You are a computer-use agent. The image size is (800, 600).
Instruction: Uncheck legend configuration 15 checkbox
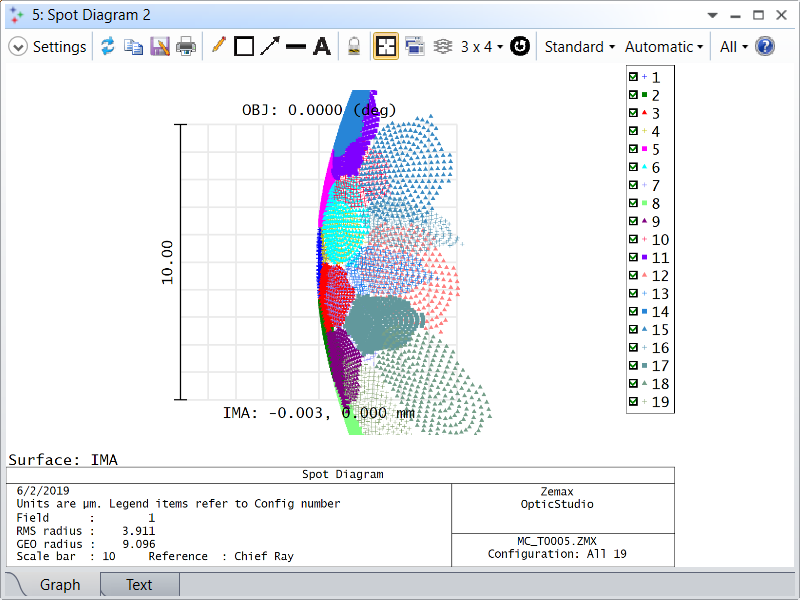click(x=633, y=329)
